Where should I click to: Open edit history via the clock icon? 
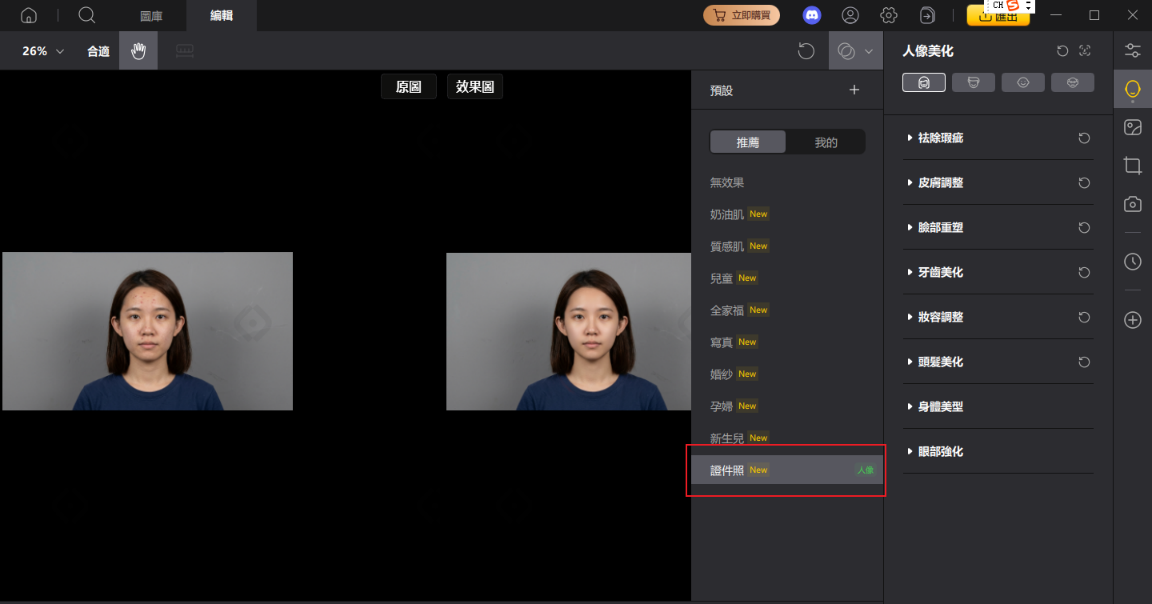click(x=1132, y=261)
